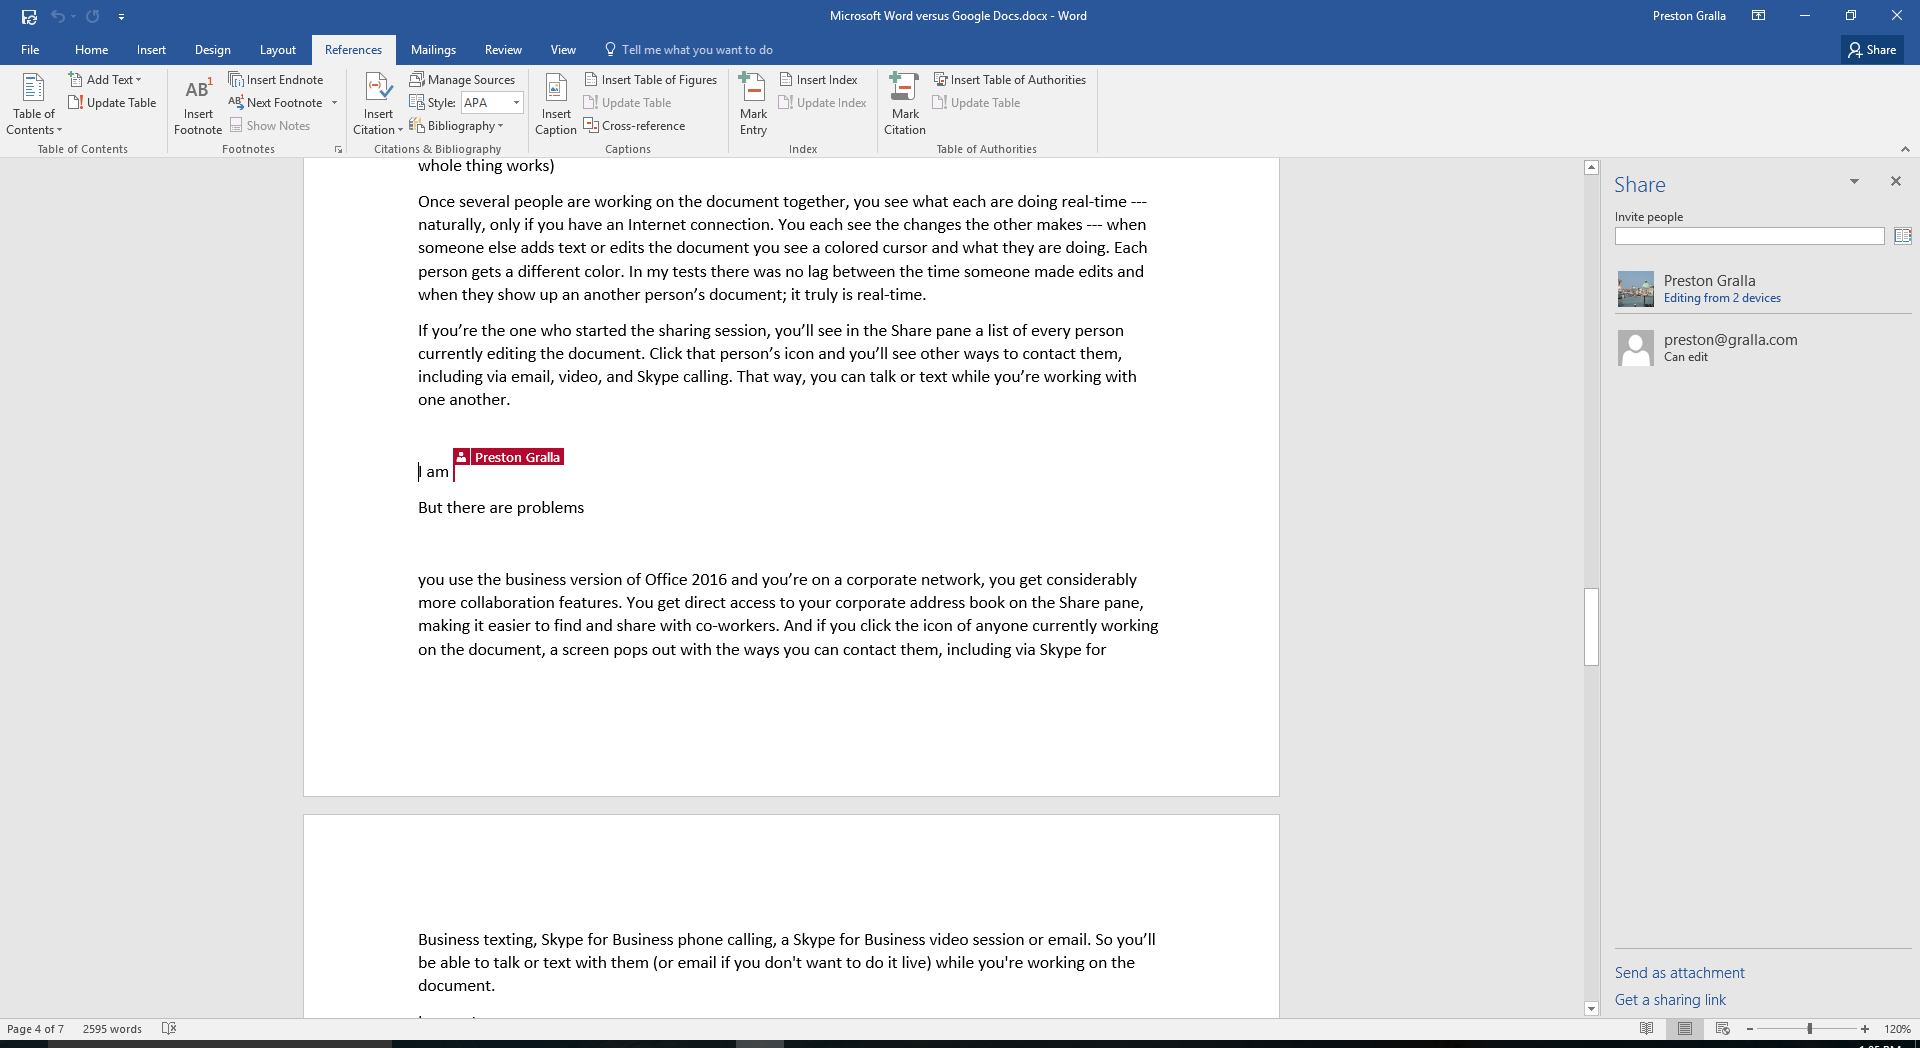Switch to Web Layout view
The height and width of the screenshot is (1048, 1920).
(x=1722, y=1028)
